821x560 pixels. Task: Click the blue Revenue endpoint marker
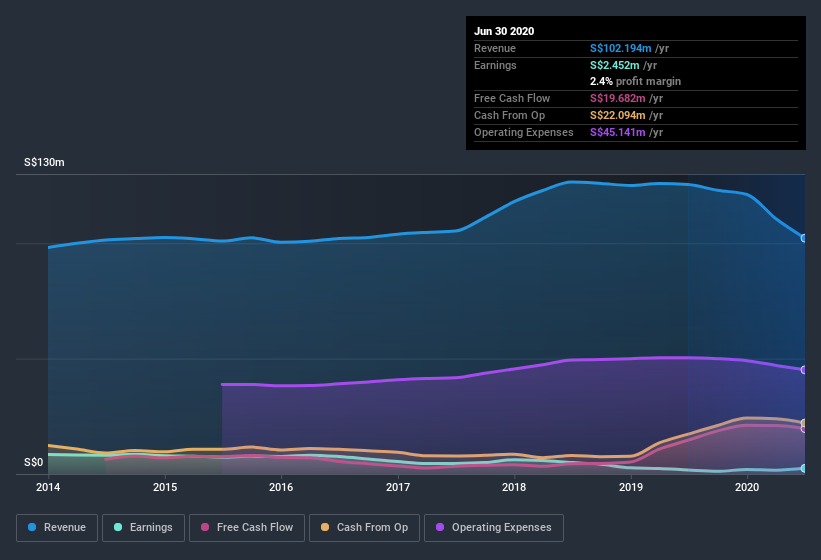coord(804,238)
